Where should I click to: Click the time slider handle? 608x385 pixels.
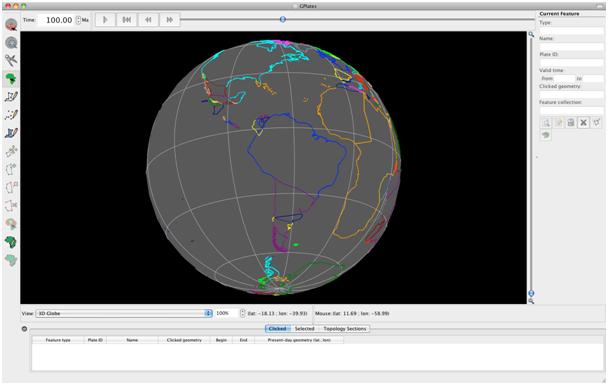[283, 19]
